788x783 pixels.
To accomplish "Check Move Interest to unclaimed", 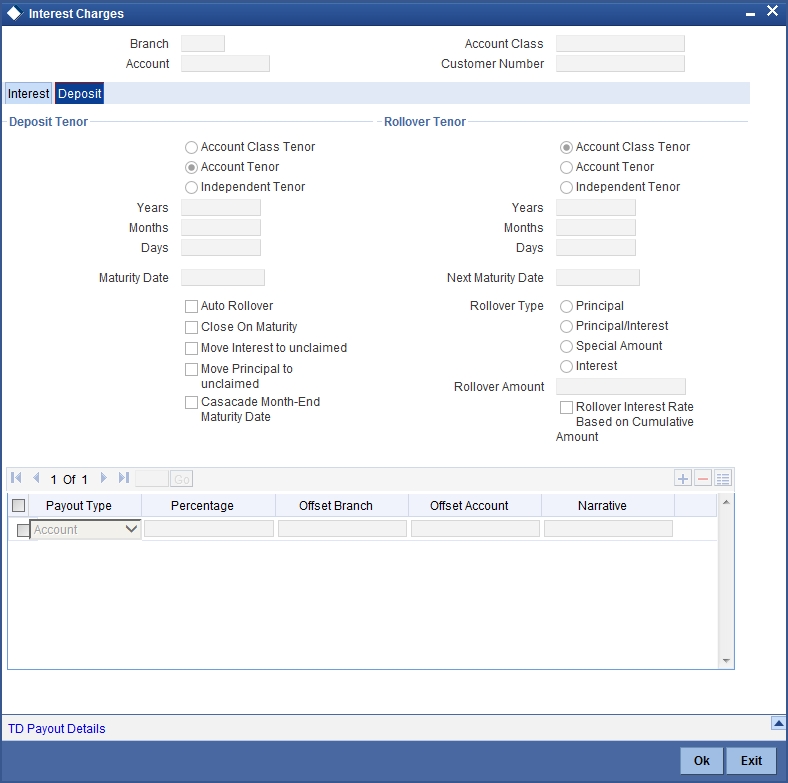I will tap(191, 349).
